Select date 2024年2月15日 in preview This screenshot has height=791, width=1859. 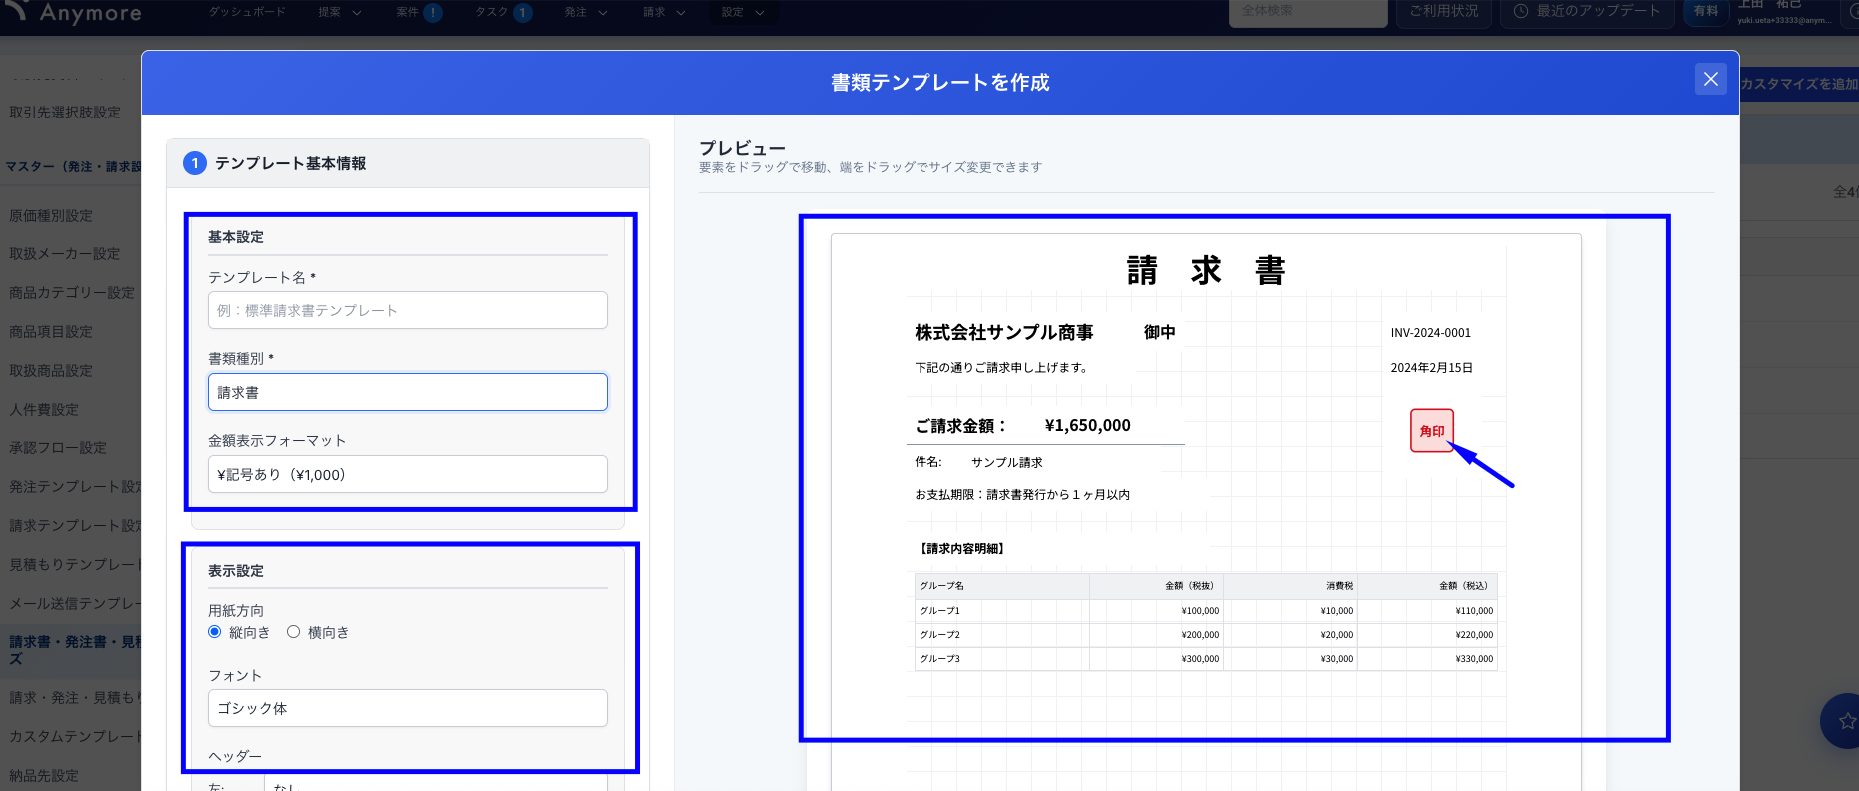point(1431,368)
